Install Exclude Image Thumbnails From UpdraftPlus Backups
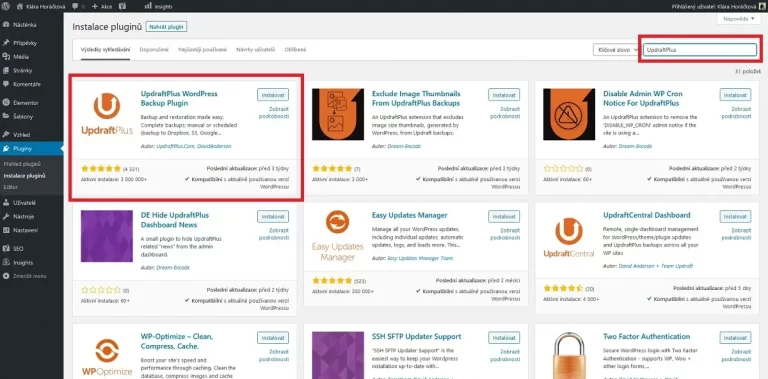This screenshot has width=768, height=379. [504, 95]
